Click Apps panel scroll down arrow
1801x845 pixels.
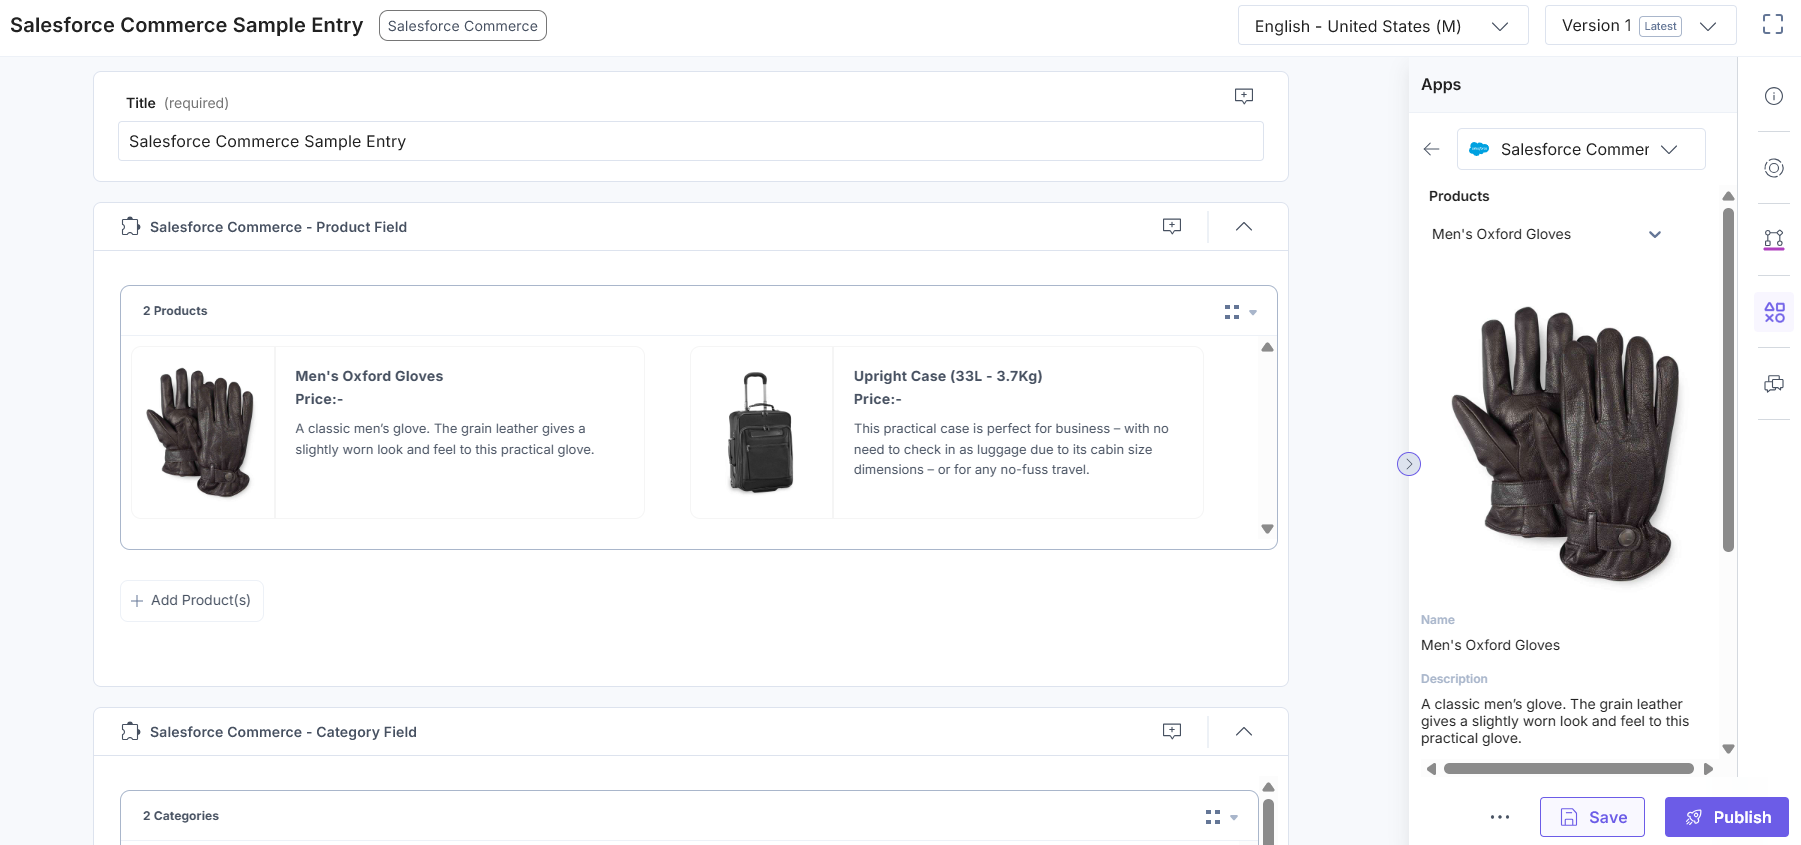(x=1728, y=749)
